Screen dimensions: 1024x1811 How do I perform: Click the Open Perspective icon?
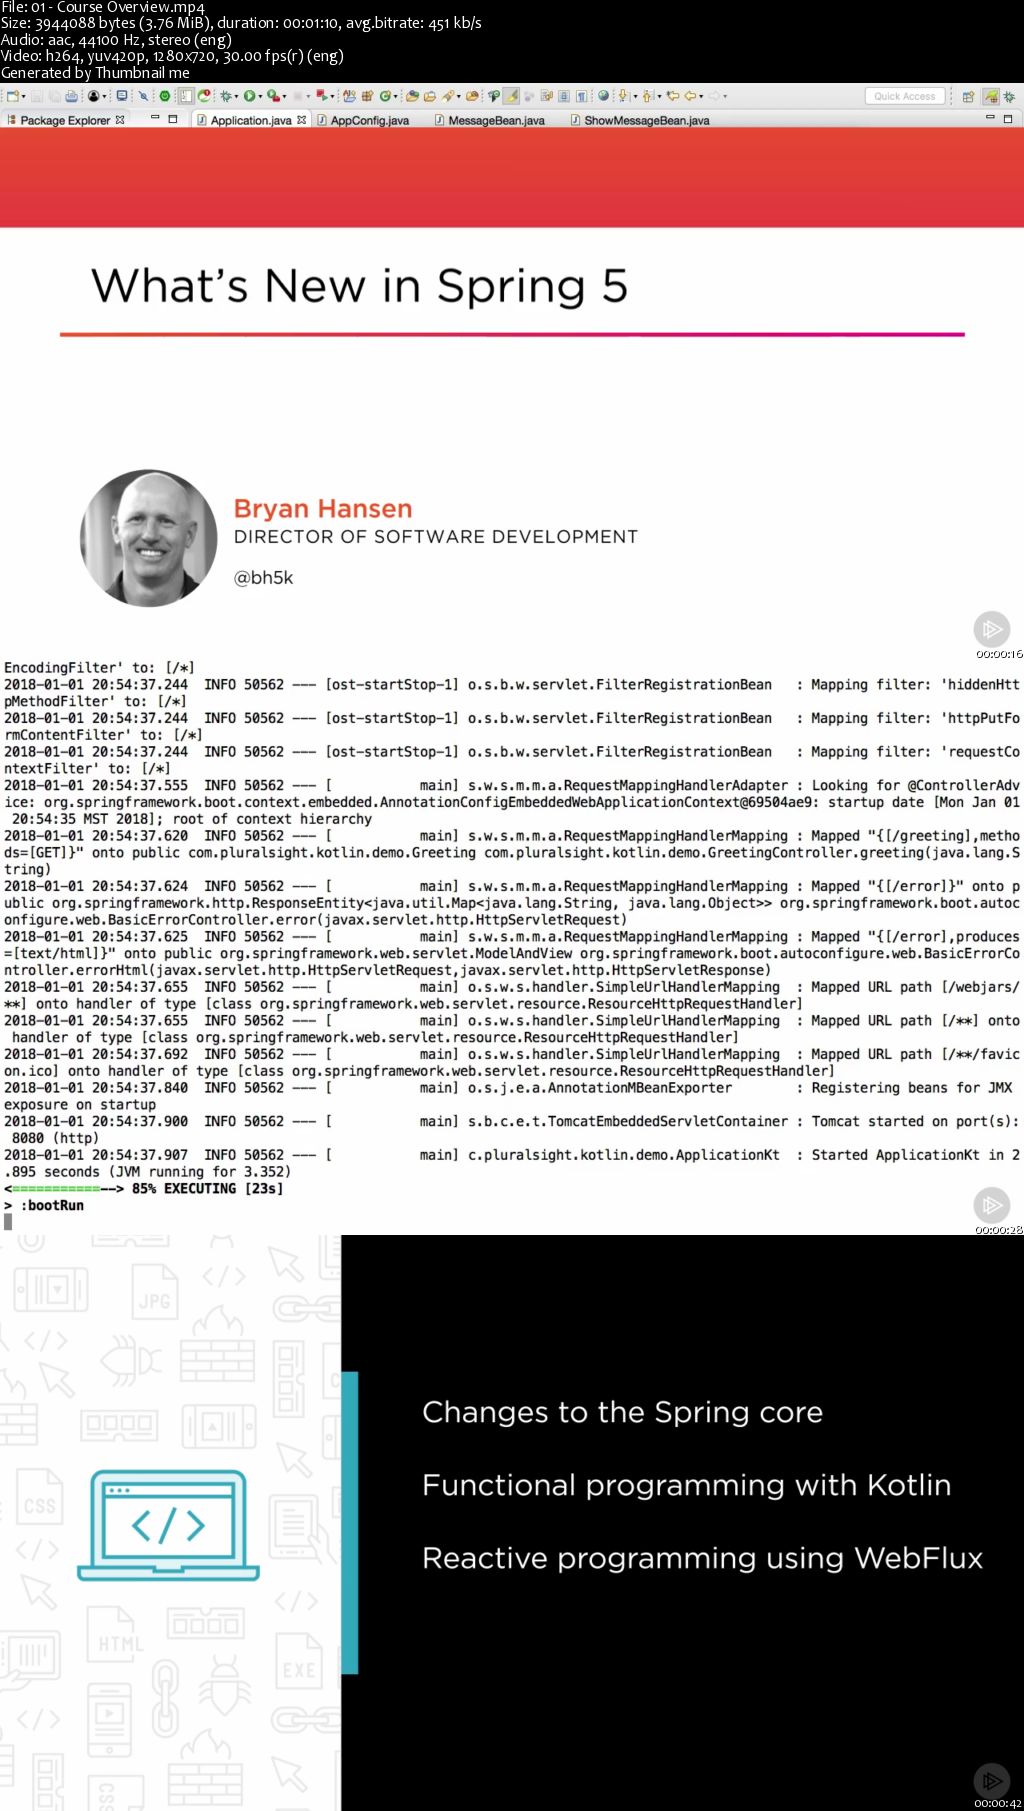tap(968, 97)
